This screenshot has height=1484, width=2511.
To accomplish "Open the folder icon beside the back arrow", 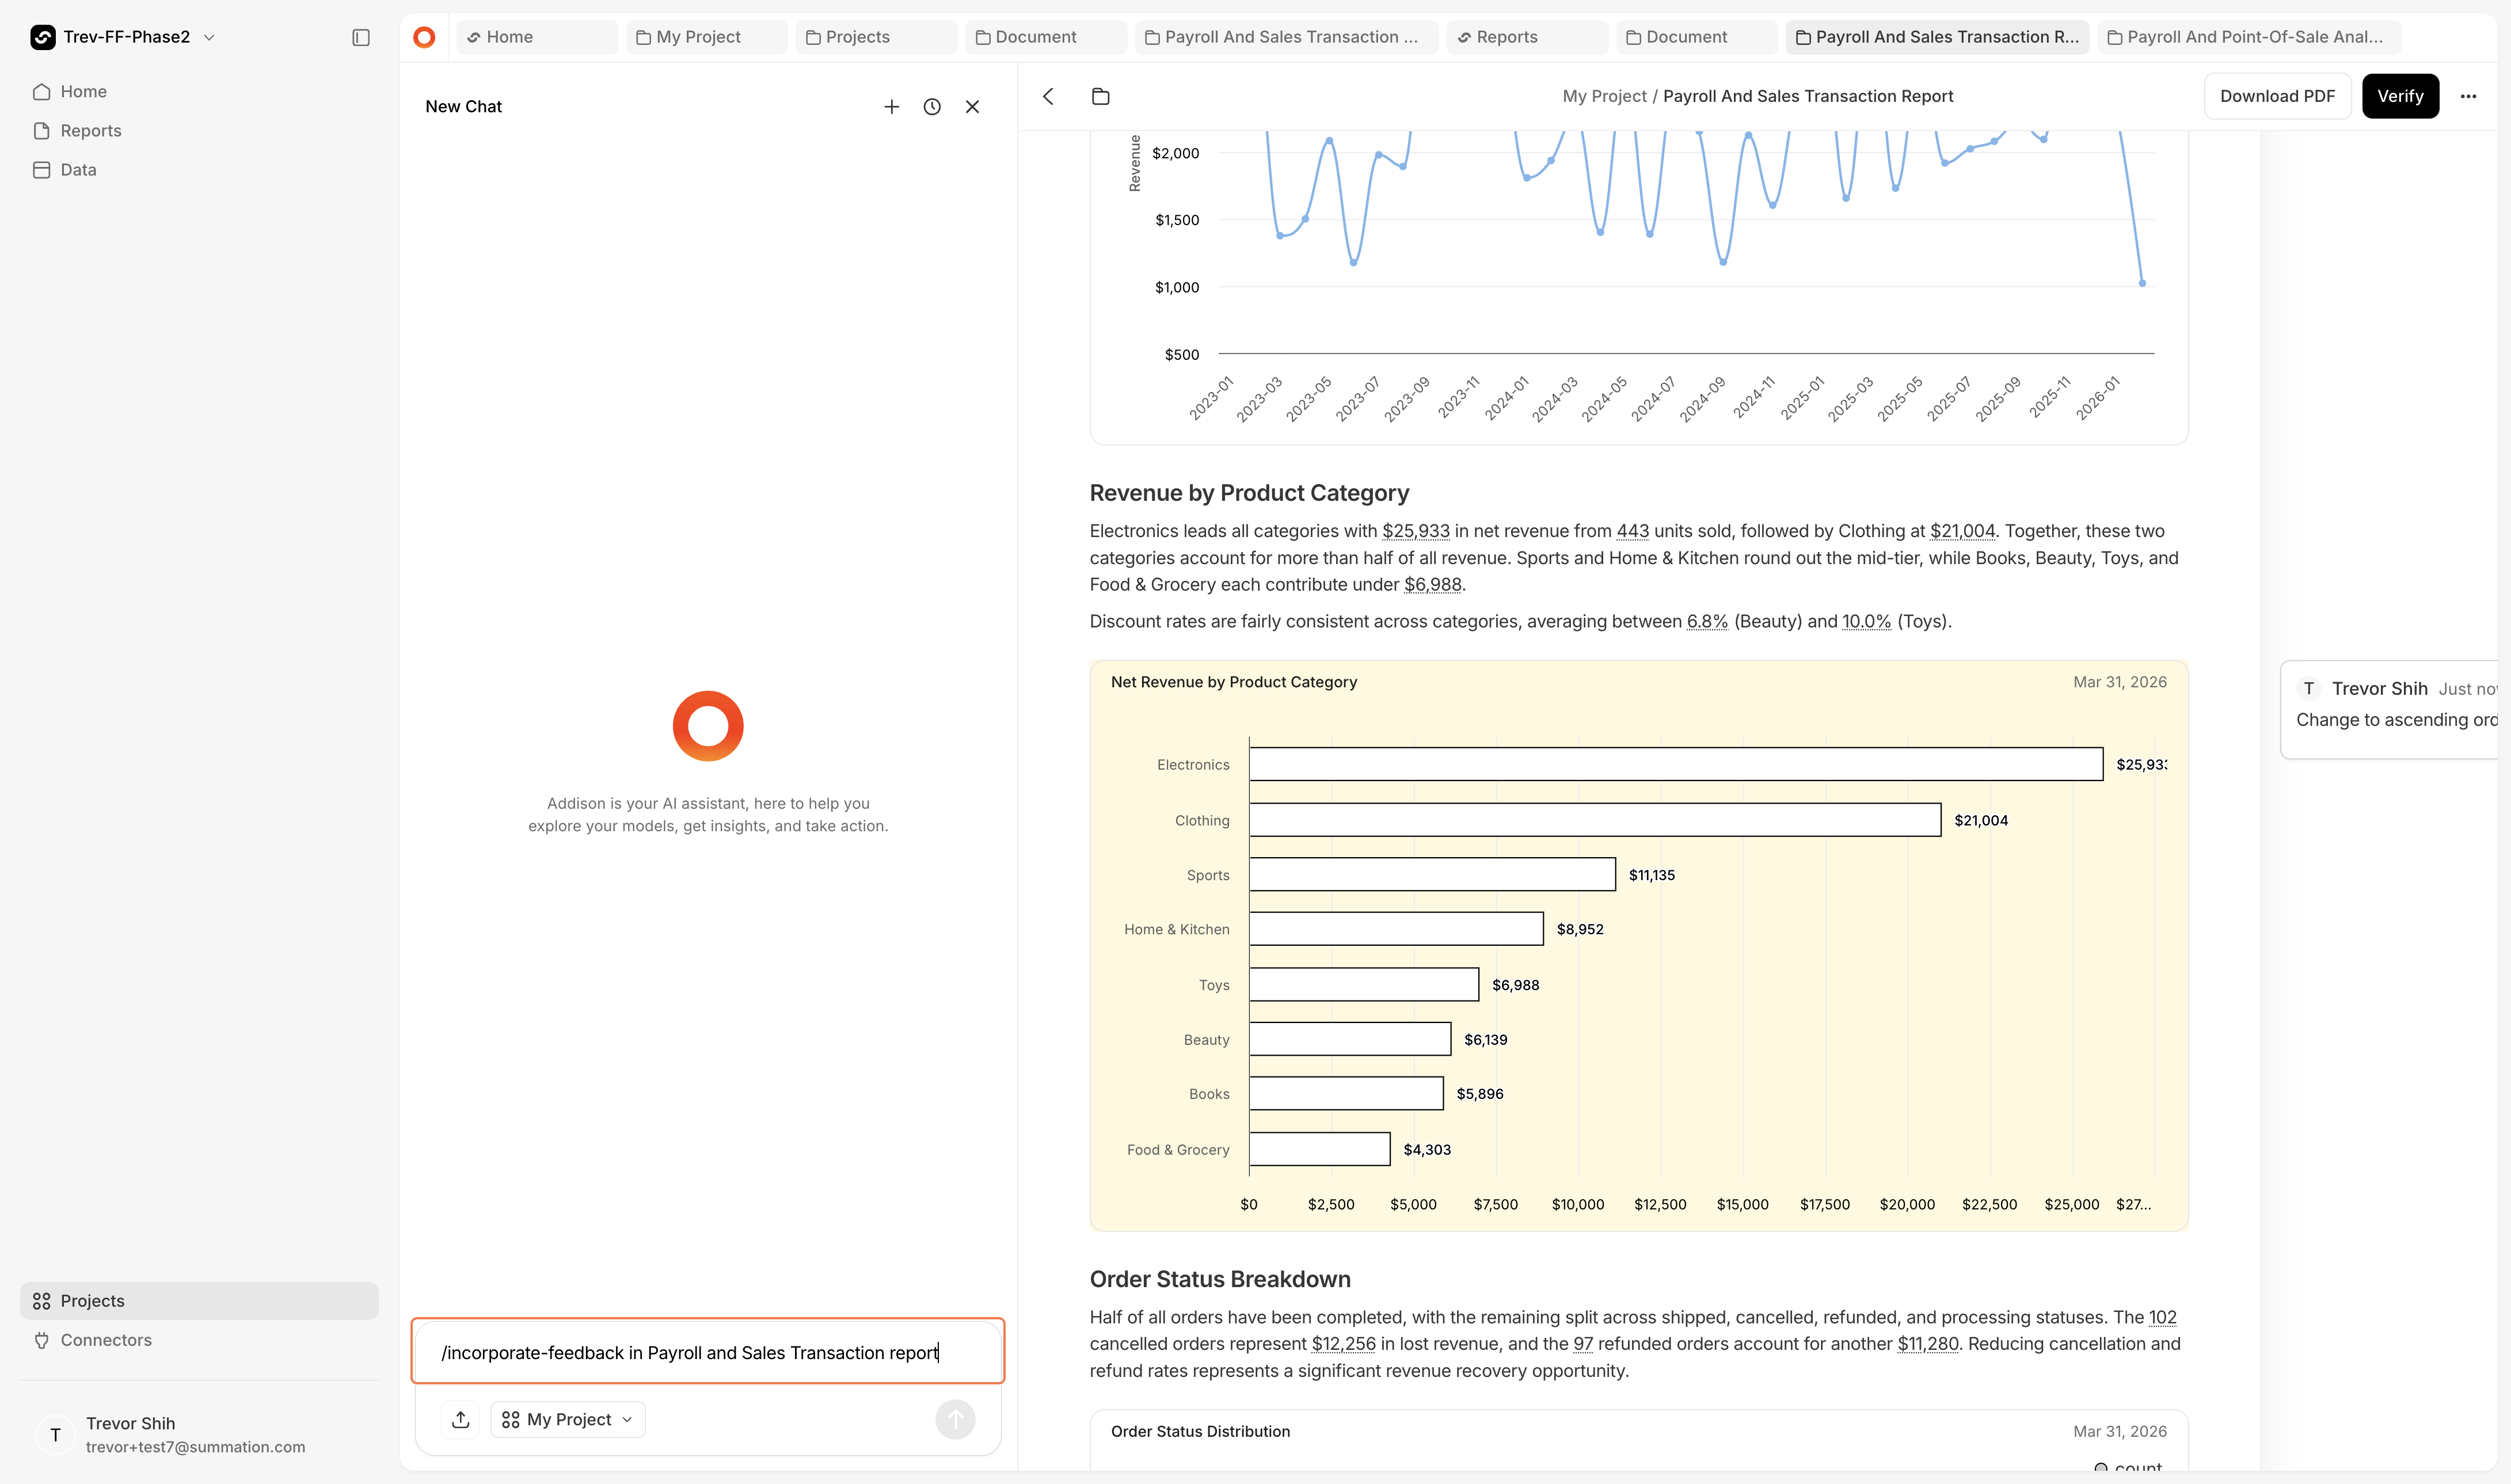I will tap(1101, 96).
